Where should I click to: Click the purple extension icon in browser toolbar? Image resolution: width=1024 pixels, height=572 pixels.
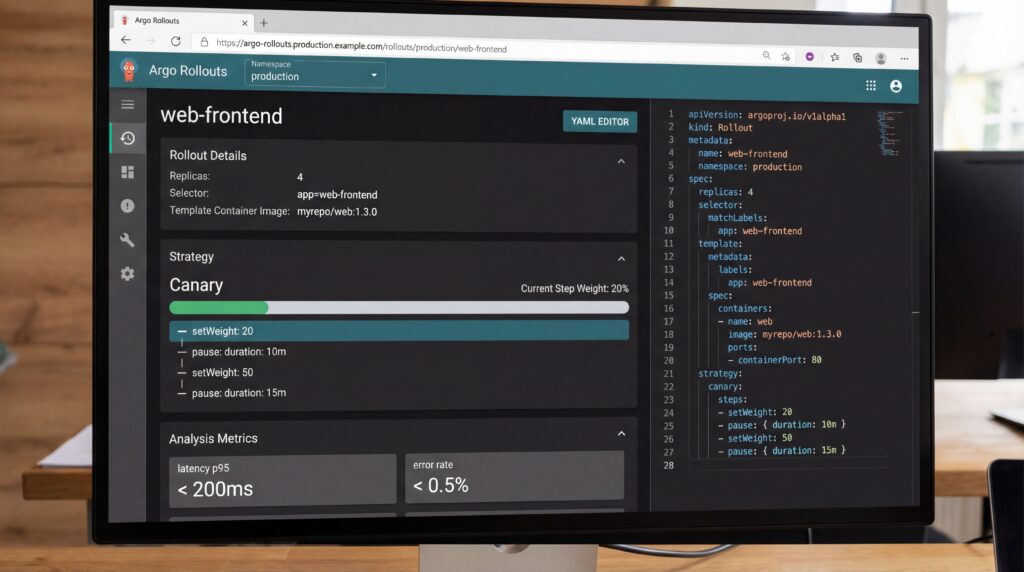pos(810,57)
